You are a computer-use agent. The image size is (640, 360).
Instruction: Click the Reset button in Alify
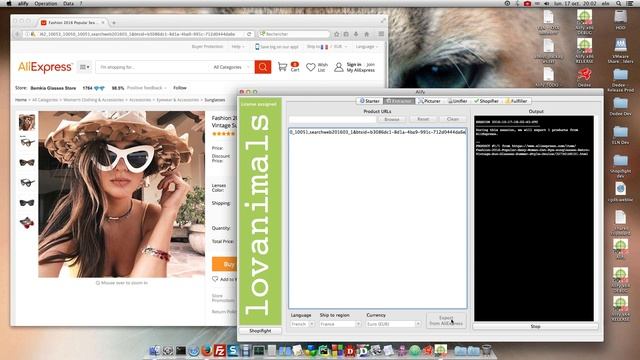click(423, 119)
